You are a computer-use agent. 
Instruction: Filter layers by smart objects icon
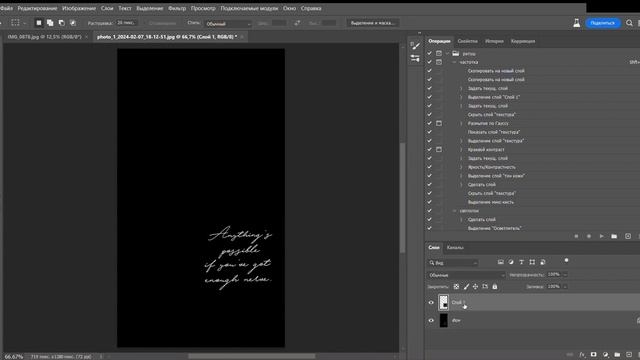click(542, 262)
